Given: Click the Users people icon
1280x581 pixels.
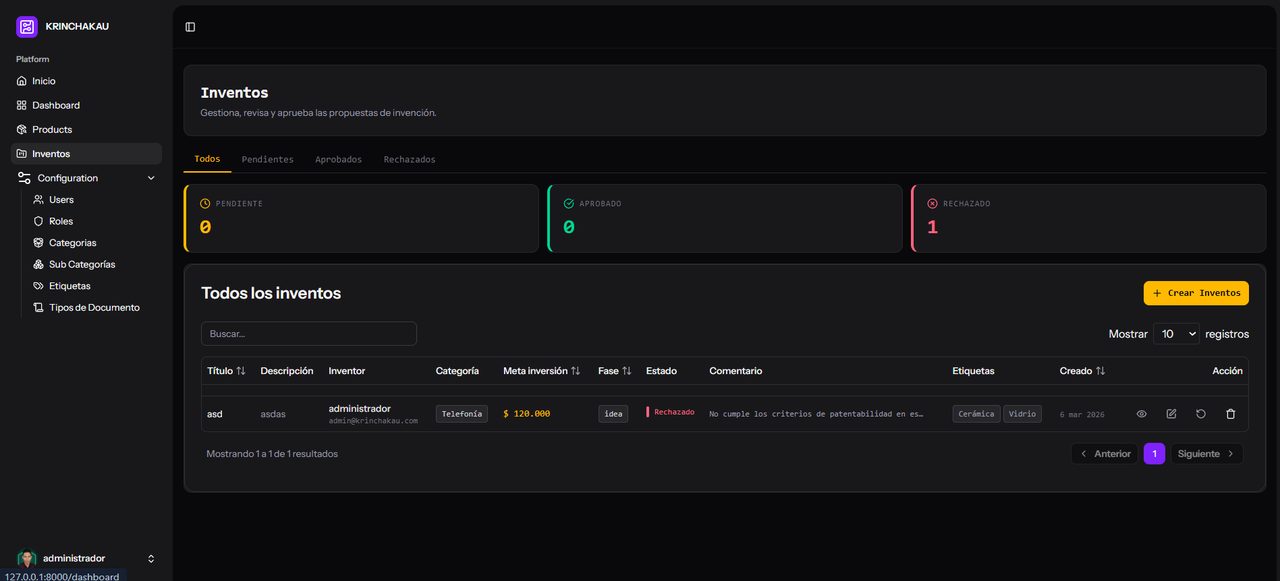Looking at the screenshot, I should [x=39, y=200].
